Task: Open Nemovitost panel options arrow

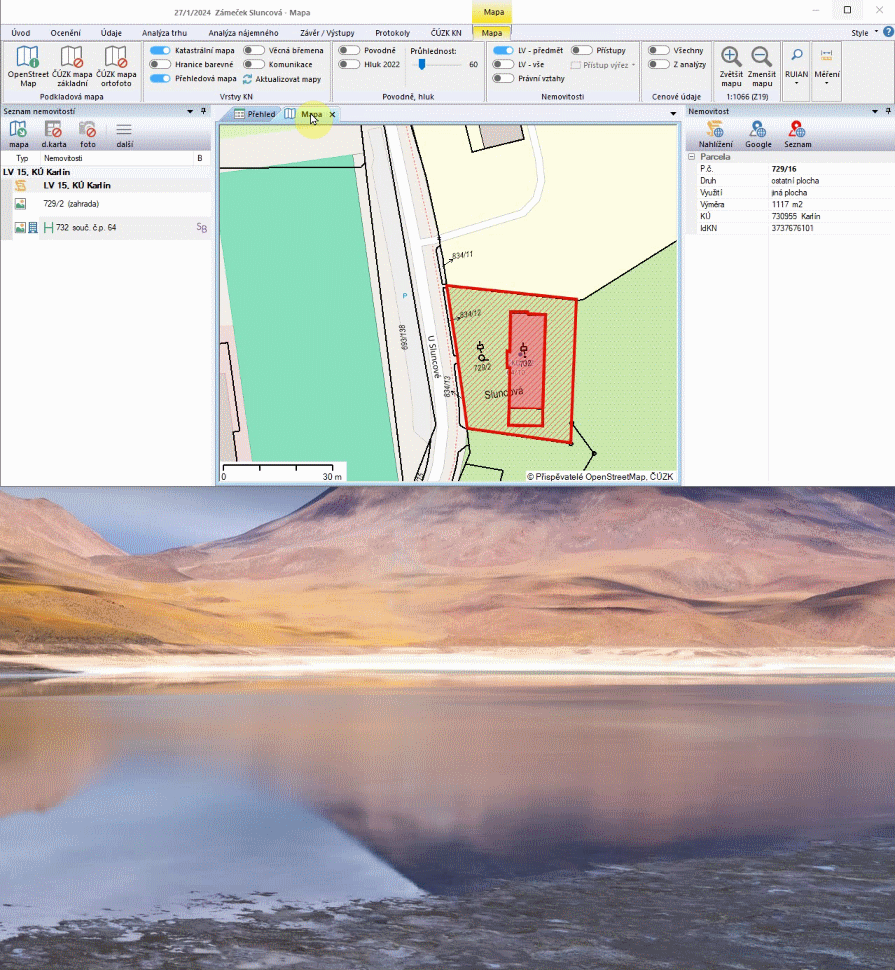Action: (875, 111)
